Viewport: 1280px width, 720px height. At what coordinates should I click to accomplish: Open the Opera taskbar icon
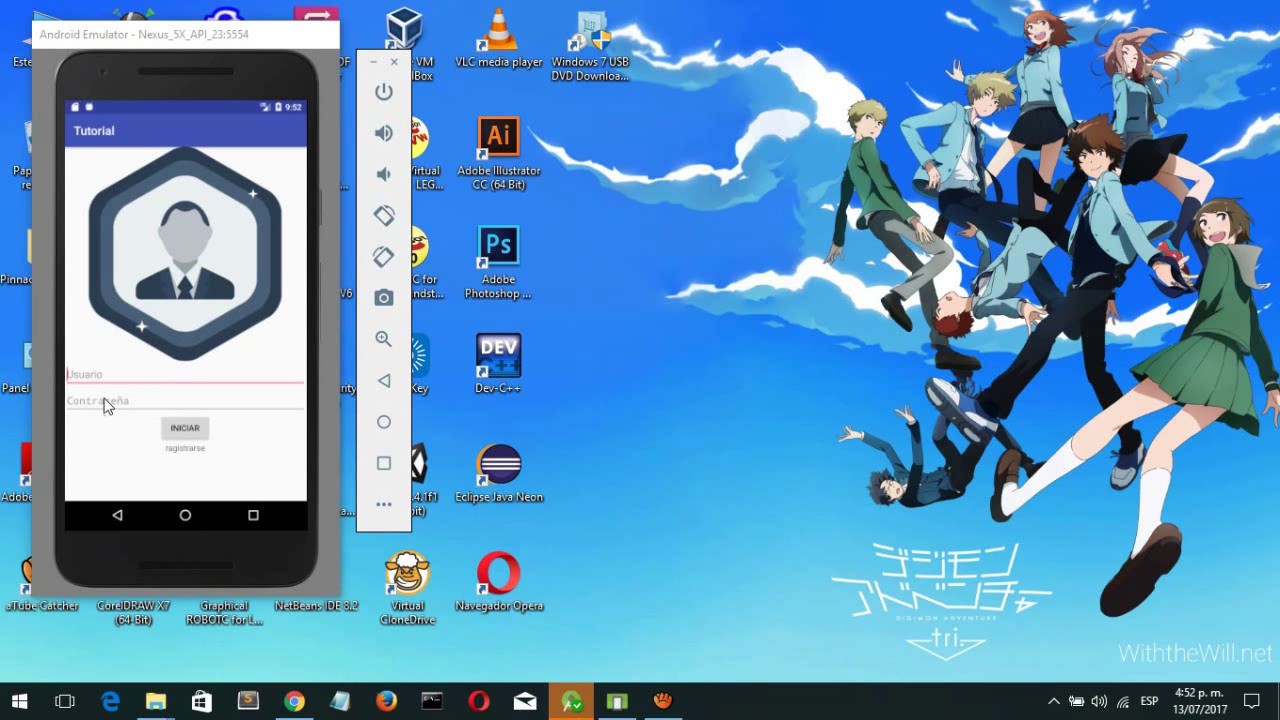tap(478, 701)
